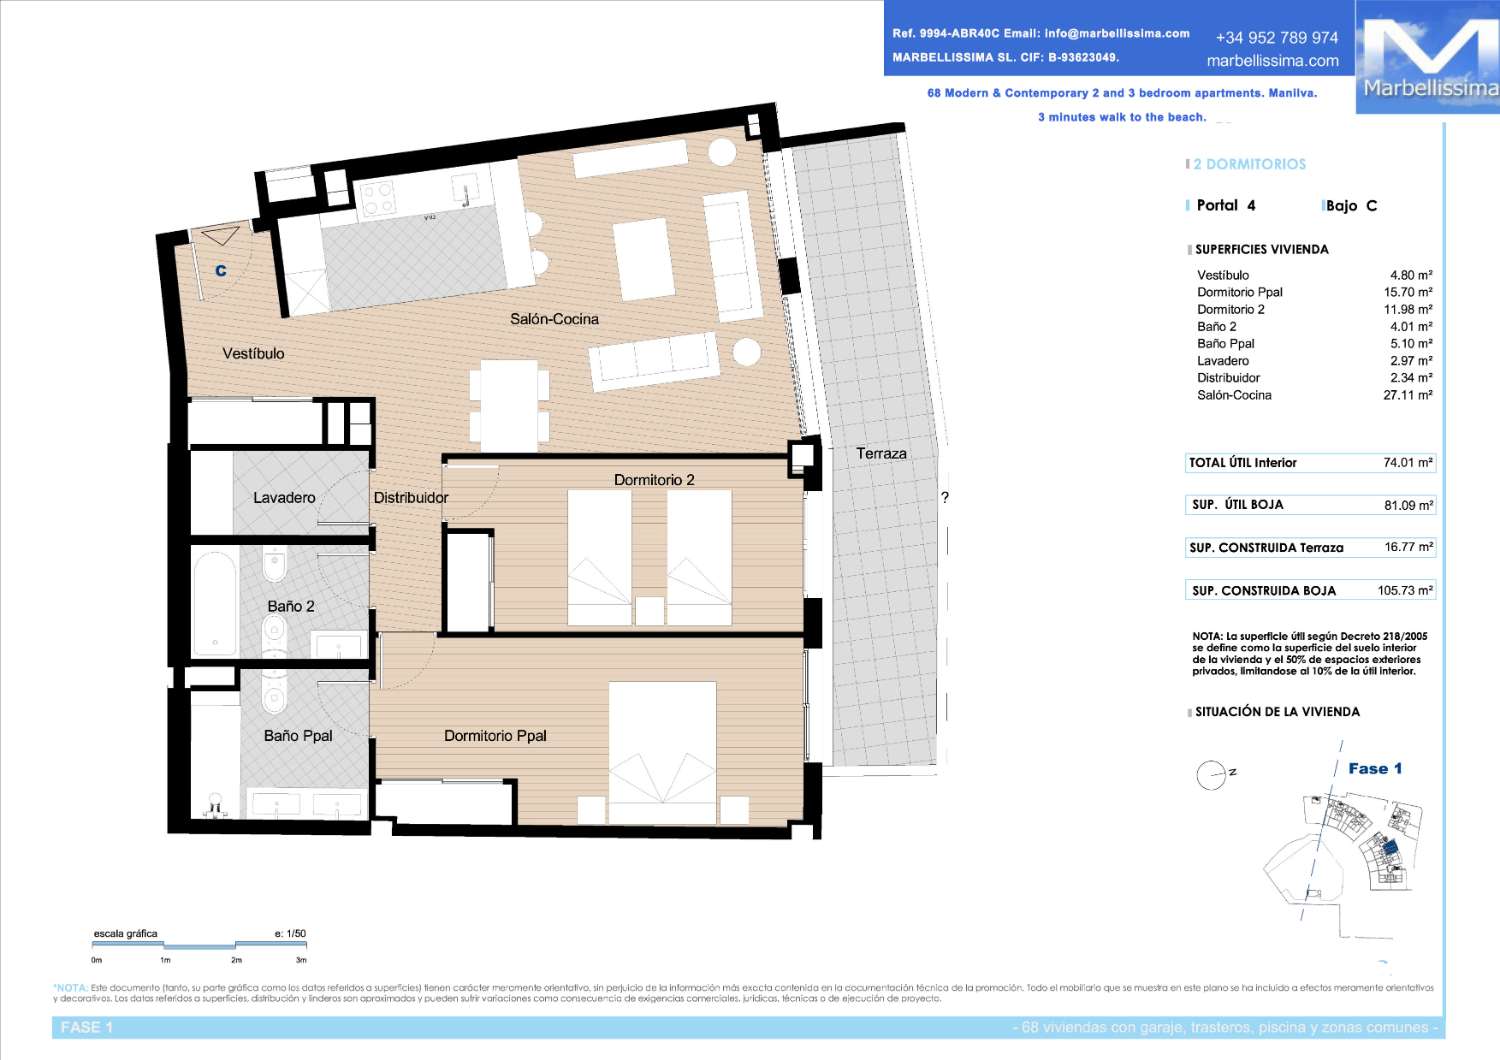Click the Baño 2 4.01 m² value
This screenshot has width=1500, height=1060.
coord(1411,326)
